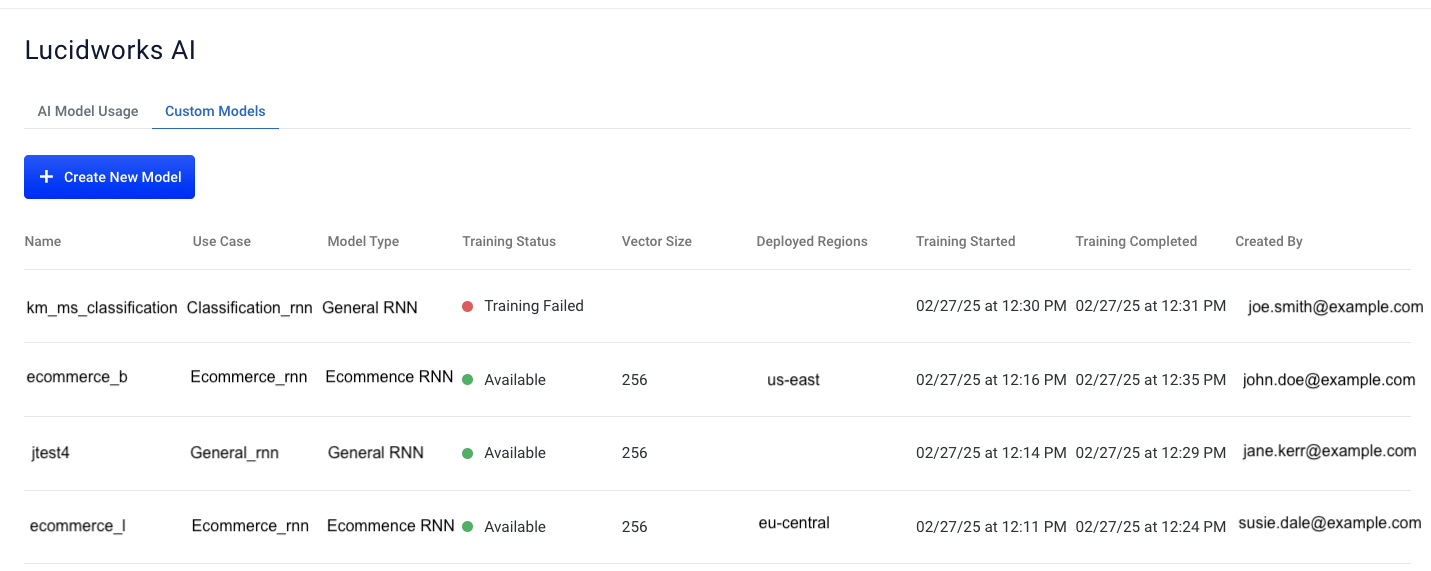Click creator joe.smith@example.com
Screen dimensions: 1431x571
[1335, 307]
